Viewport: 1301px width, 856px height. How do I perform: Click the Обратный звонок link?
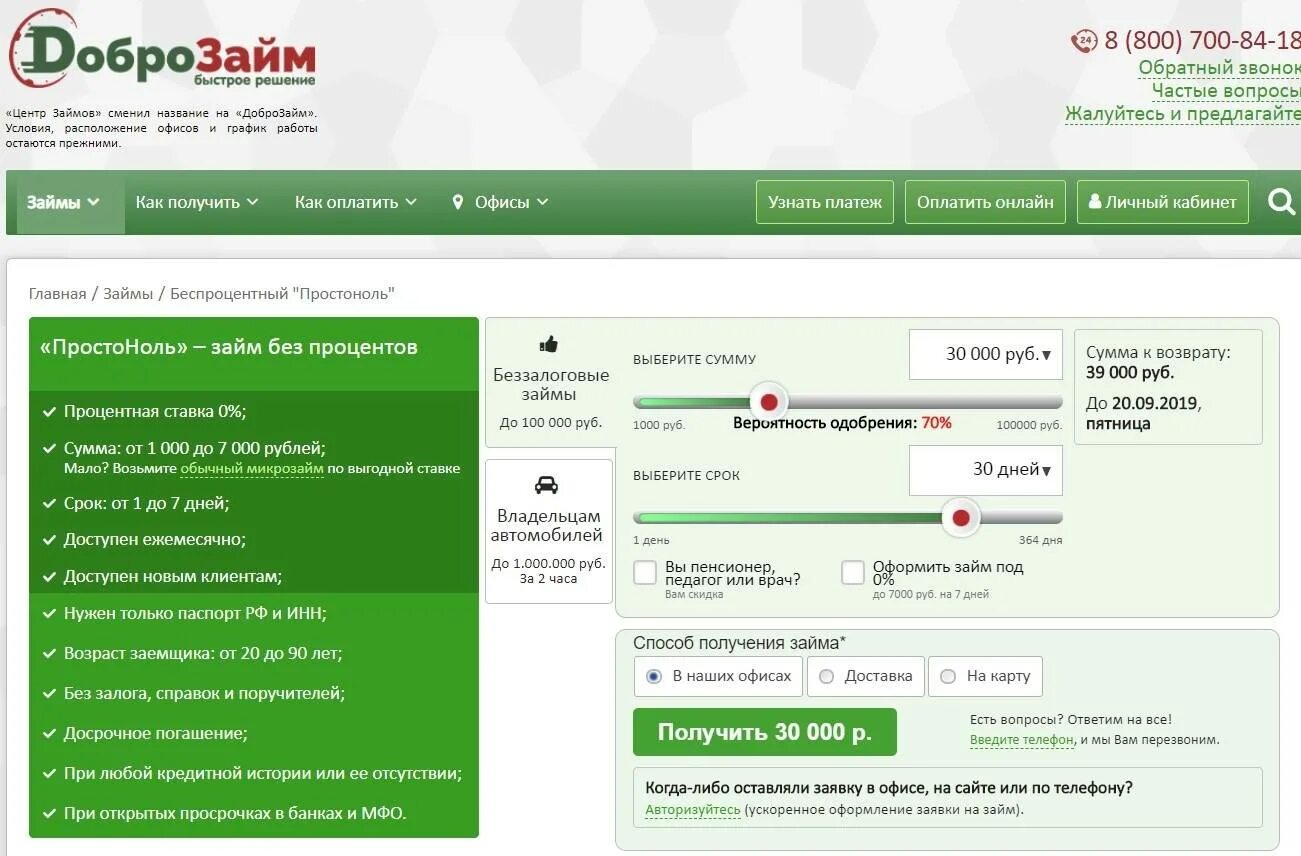[x=1219, y=68]
